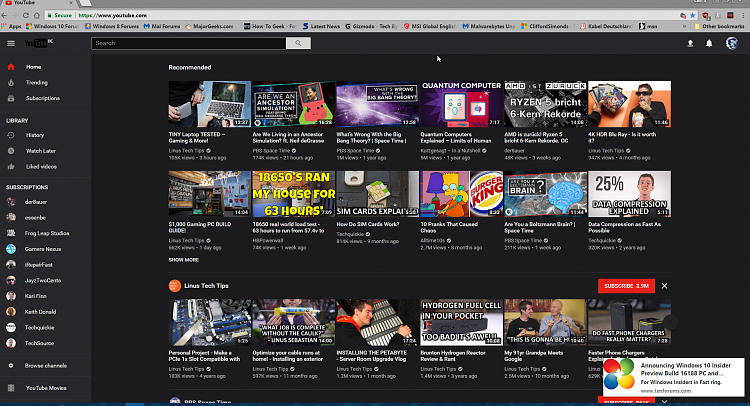Open the How-To Geek bookmark

(x=270, y=26)
